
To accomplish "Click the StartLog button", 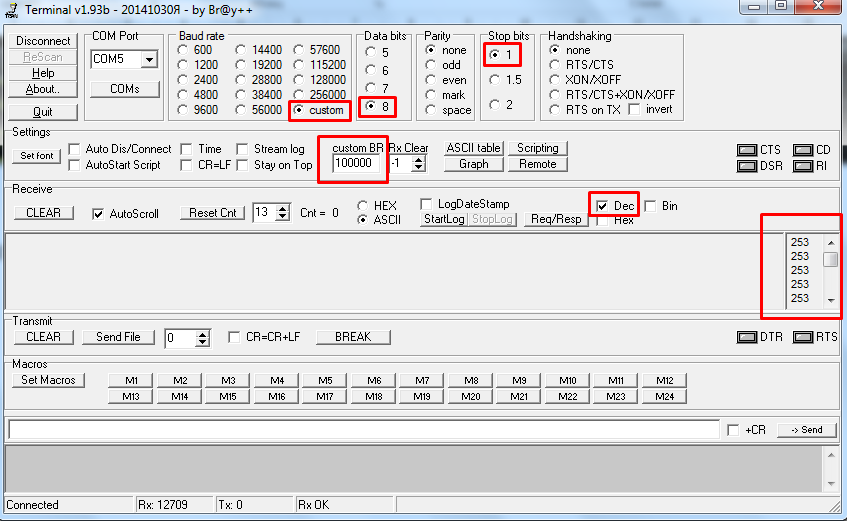I will click(444, 219).
